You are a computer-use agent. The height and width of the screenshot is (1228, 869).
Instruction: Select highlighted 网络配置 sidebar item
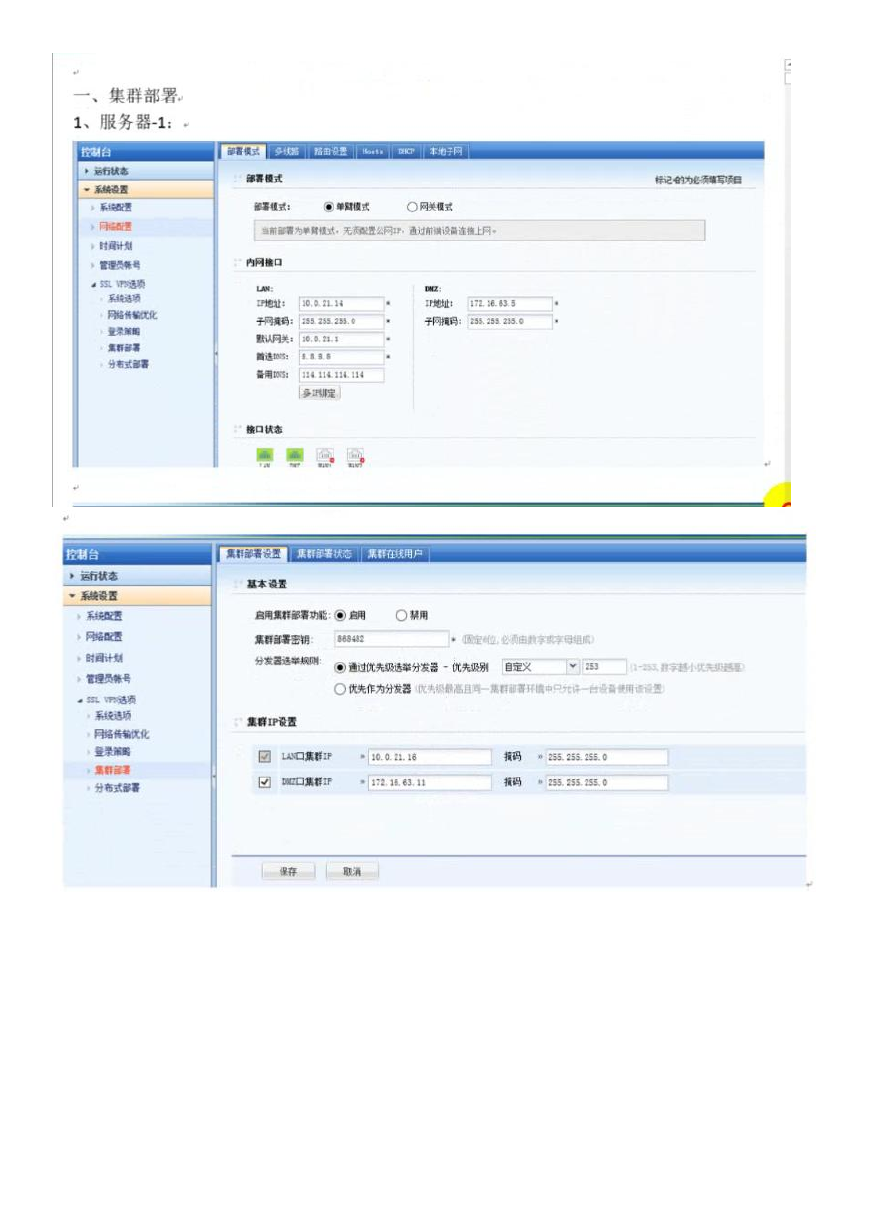pos(115,227)
